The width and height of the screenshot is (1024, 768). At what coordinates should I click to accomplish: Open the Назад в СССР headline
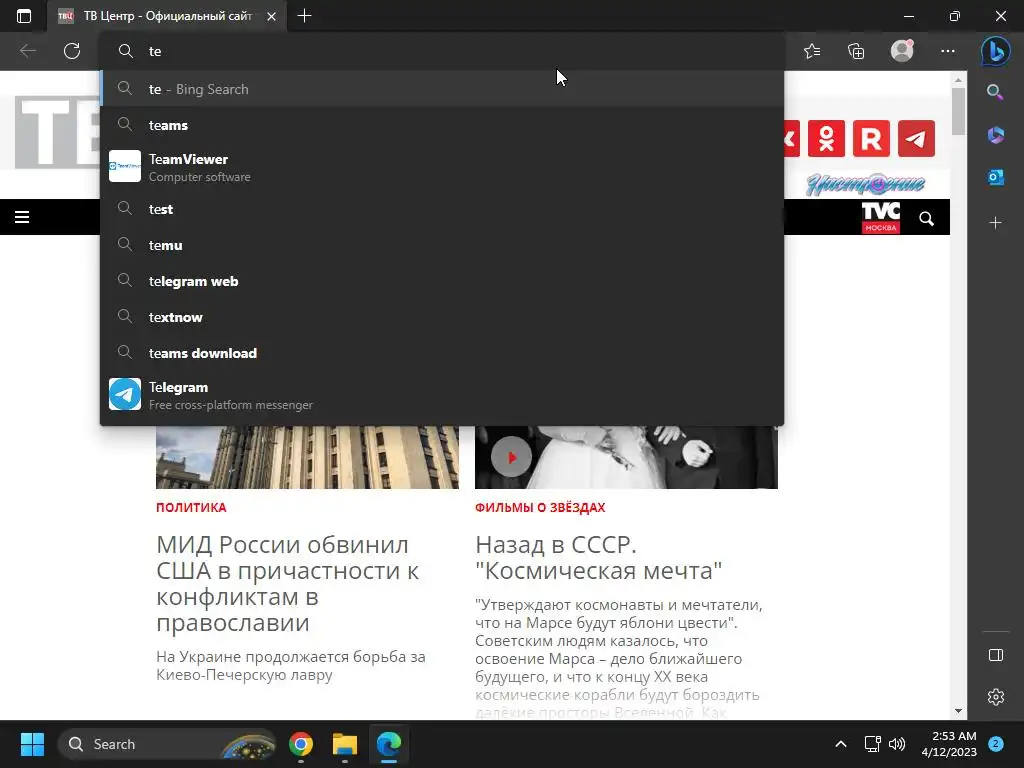coord(598,557)
